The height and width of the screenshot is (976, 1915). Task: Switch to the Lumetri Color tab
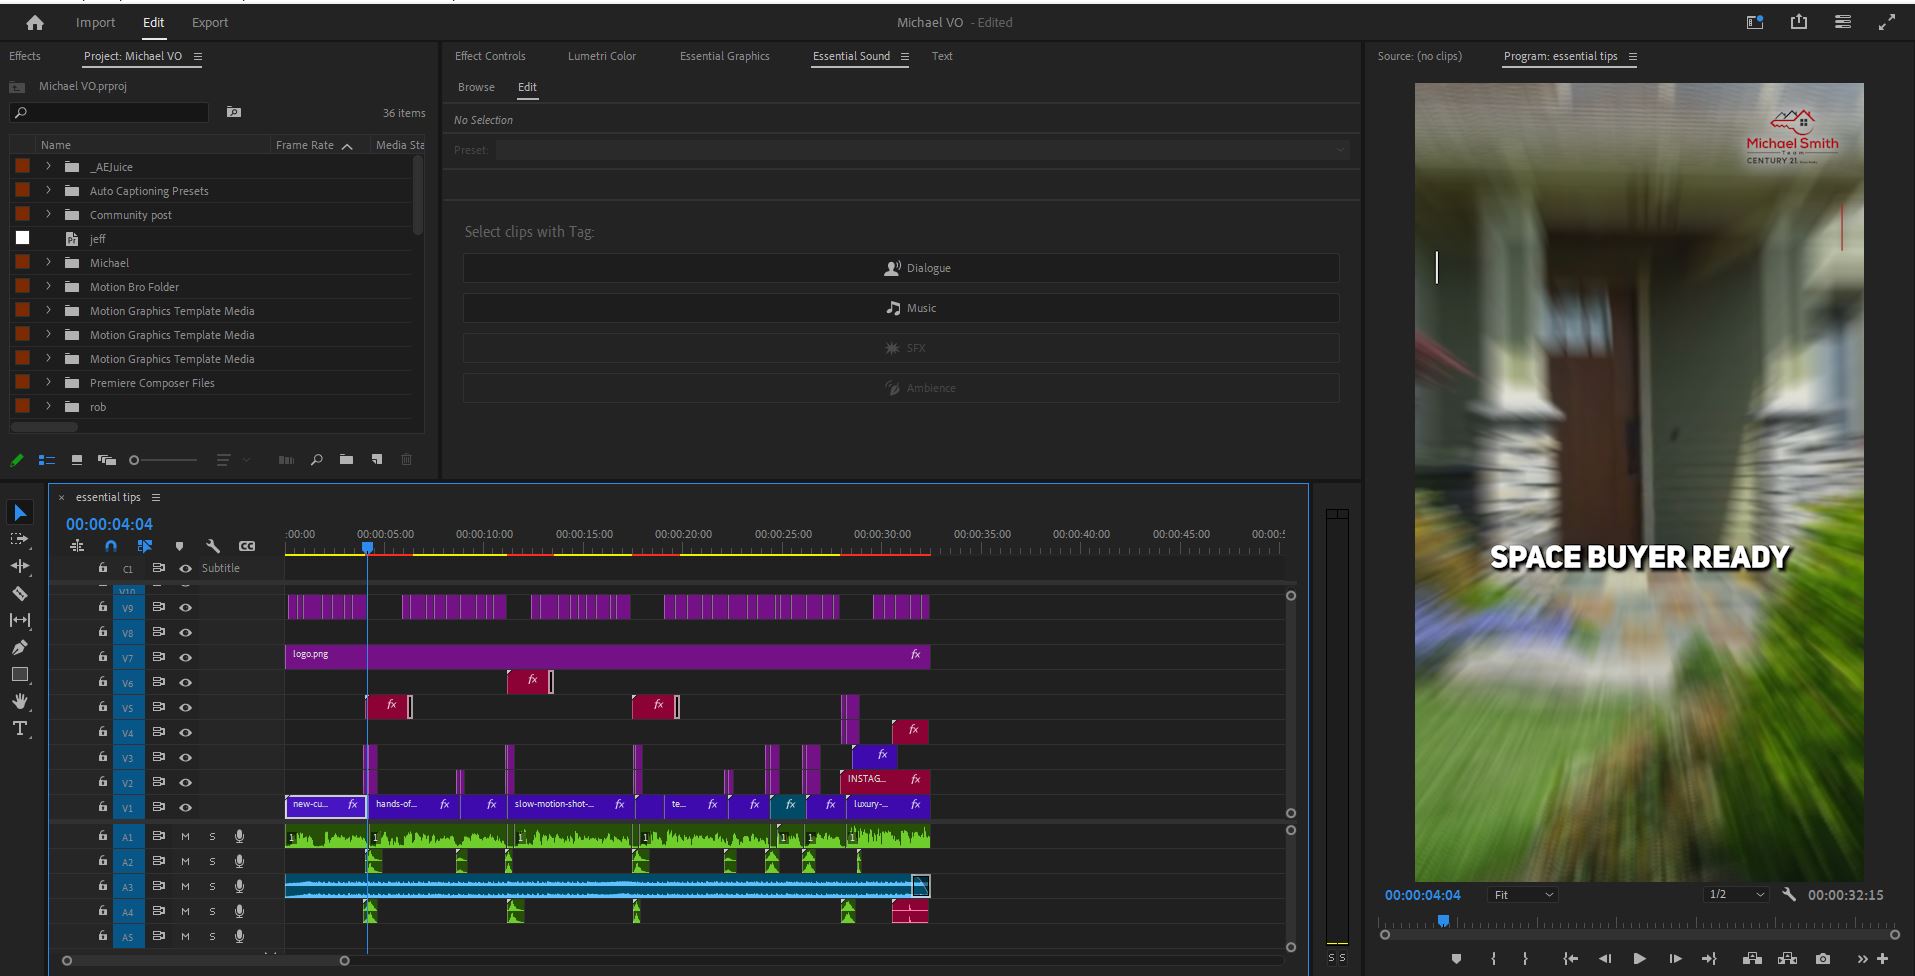pyautogui.click(x=601, y=56)
